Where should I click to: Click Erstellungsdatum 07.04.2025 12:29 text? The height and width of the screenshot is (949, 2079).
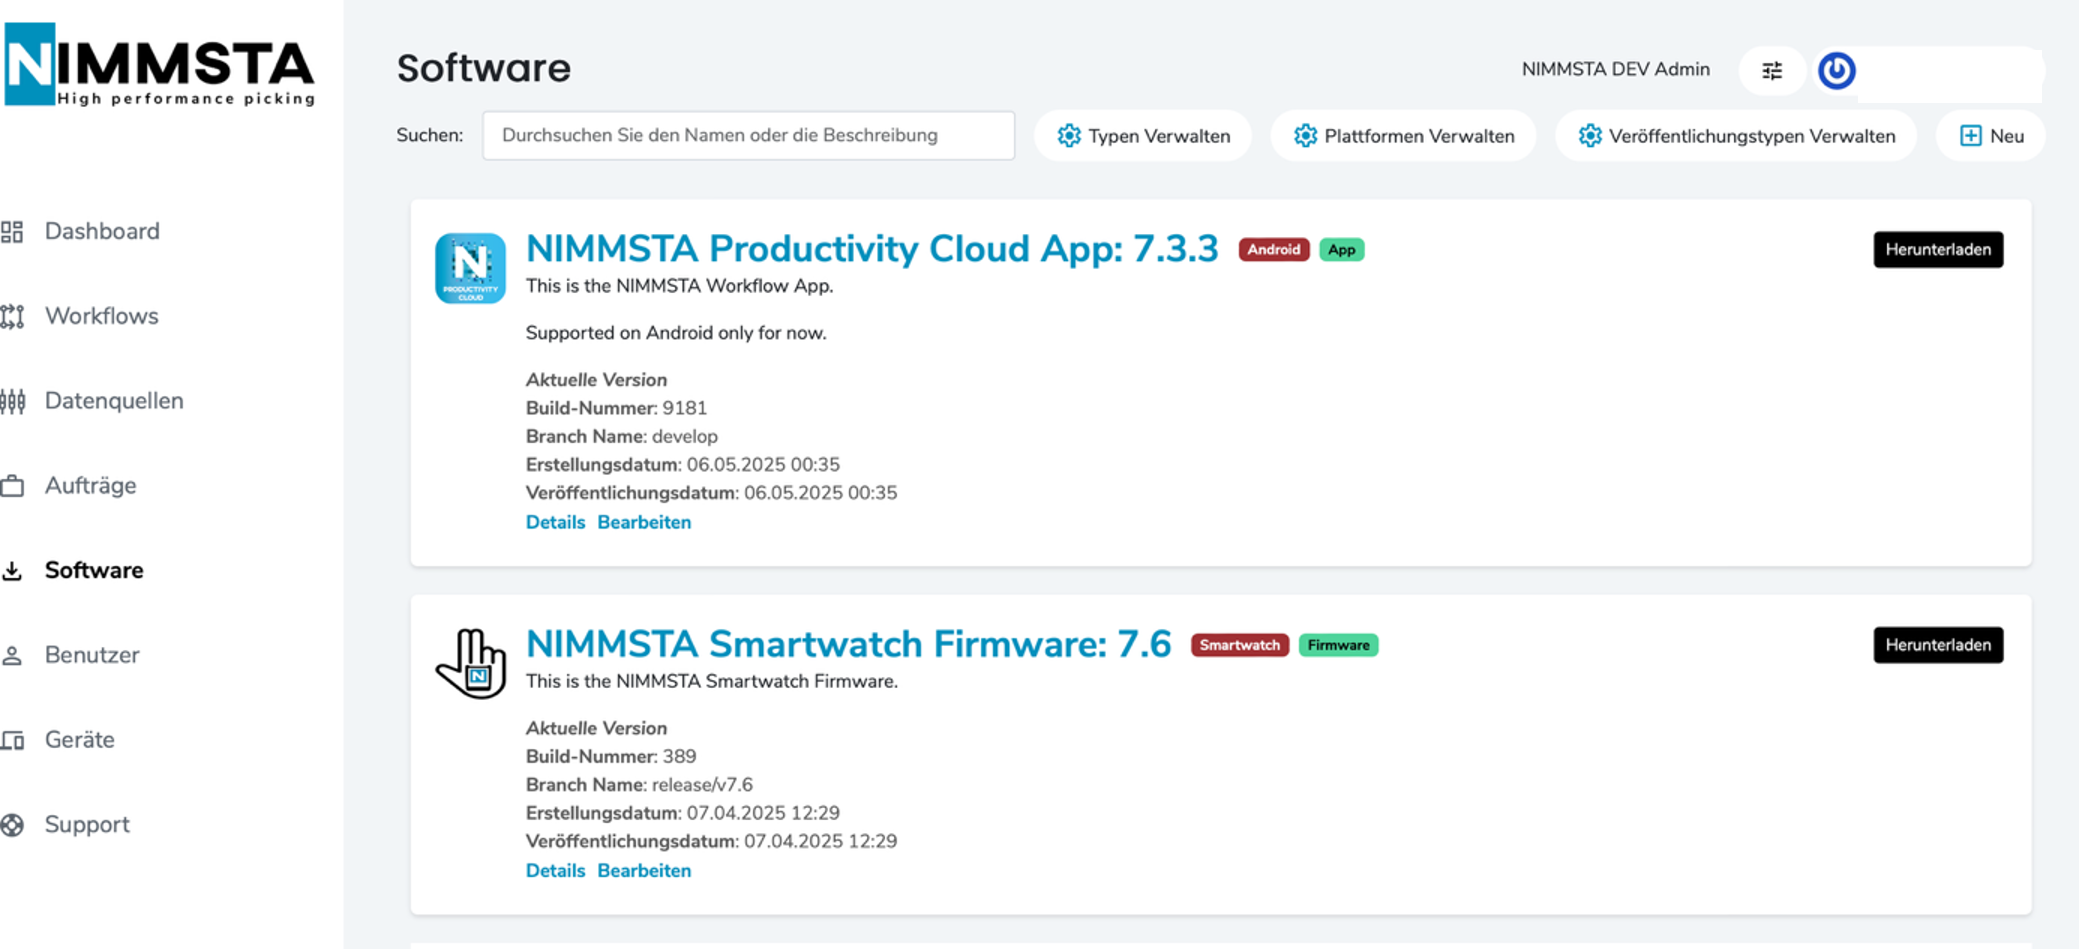683,813
